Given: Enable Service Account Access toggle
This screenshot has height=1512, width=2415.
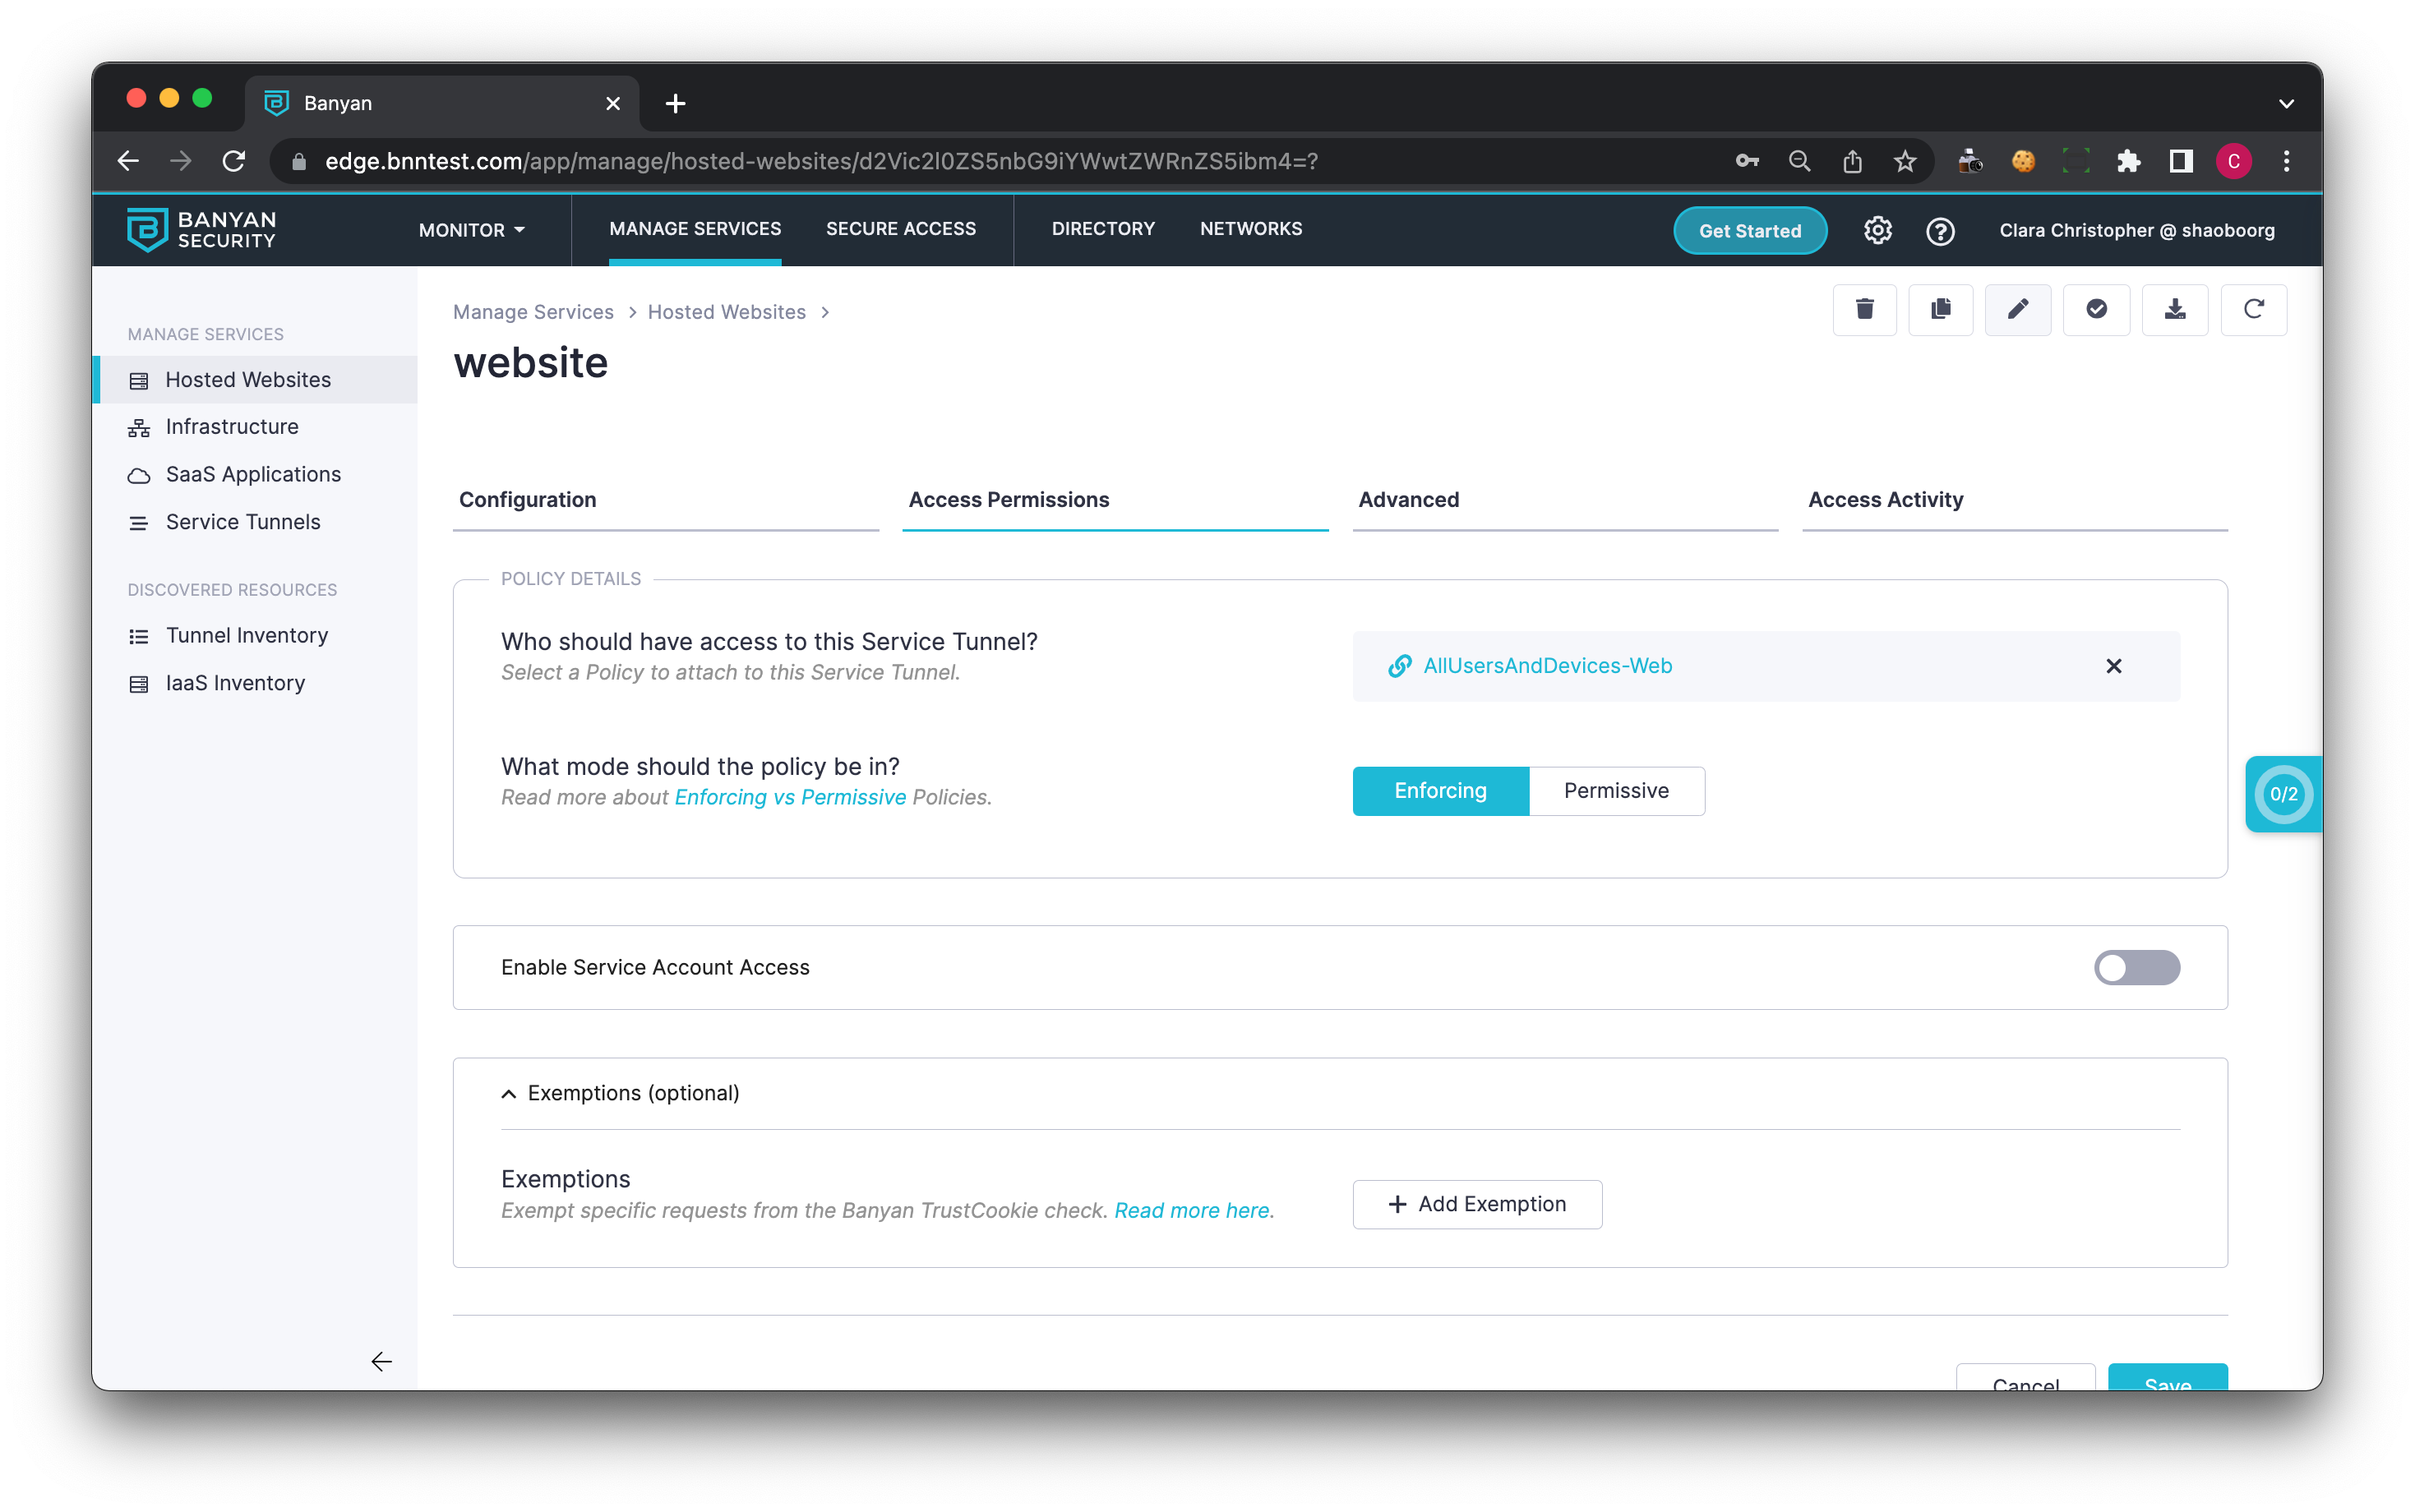Looking at the screenshot, I should 2136,968.
